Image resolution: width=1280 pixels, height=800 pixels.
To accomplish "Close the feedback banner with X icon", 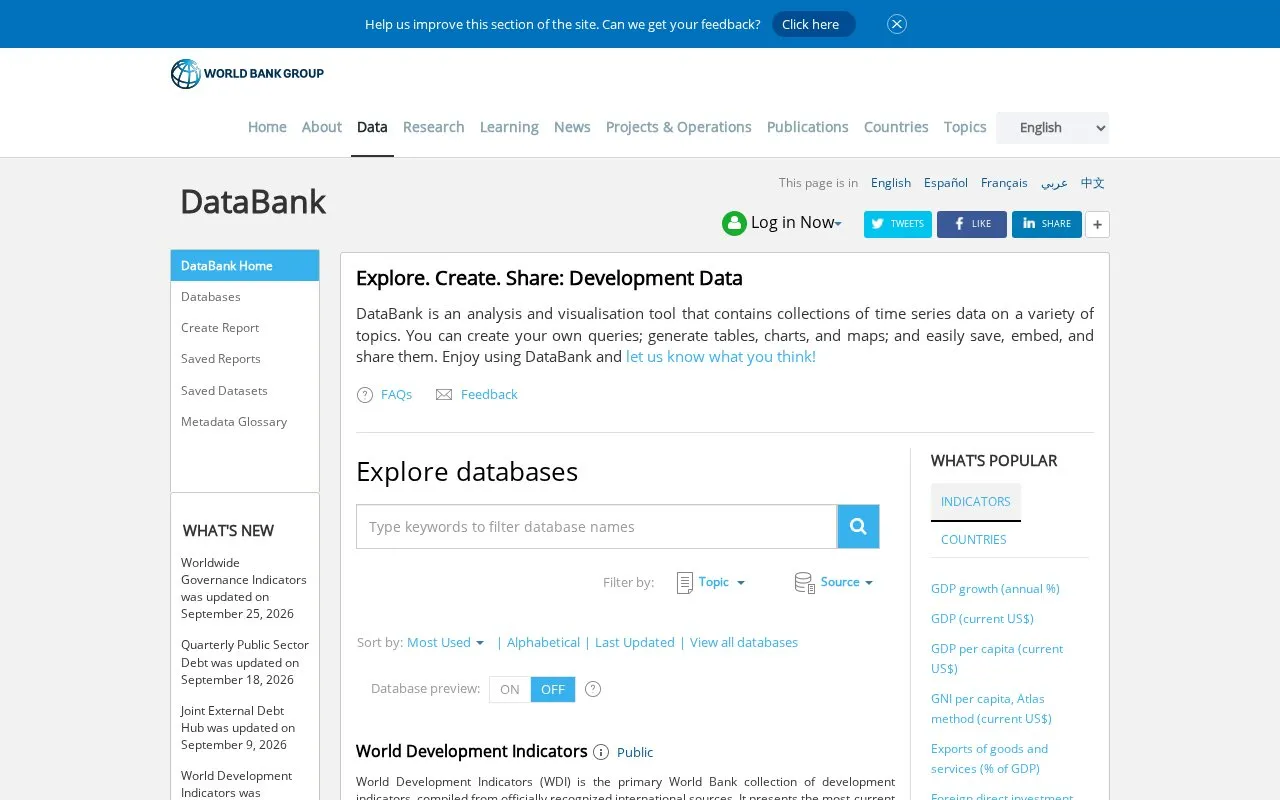I will 897,24.
